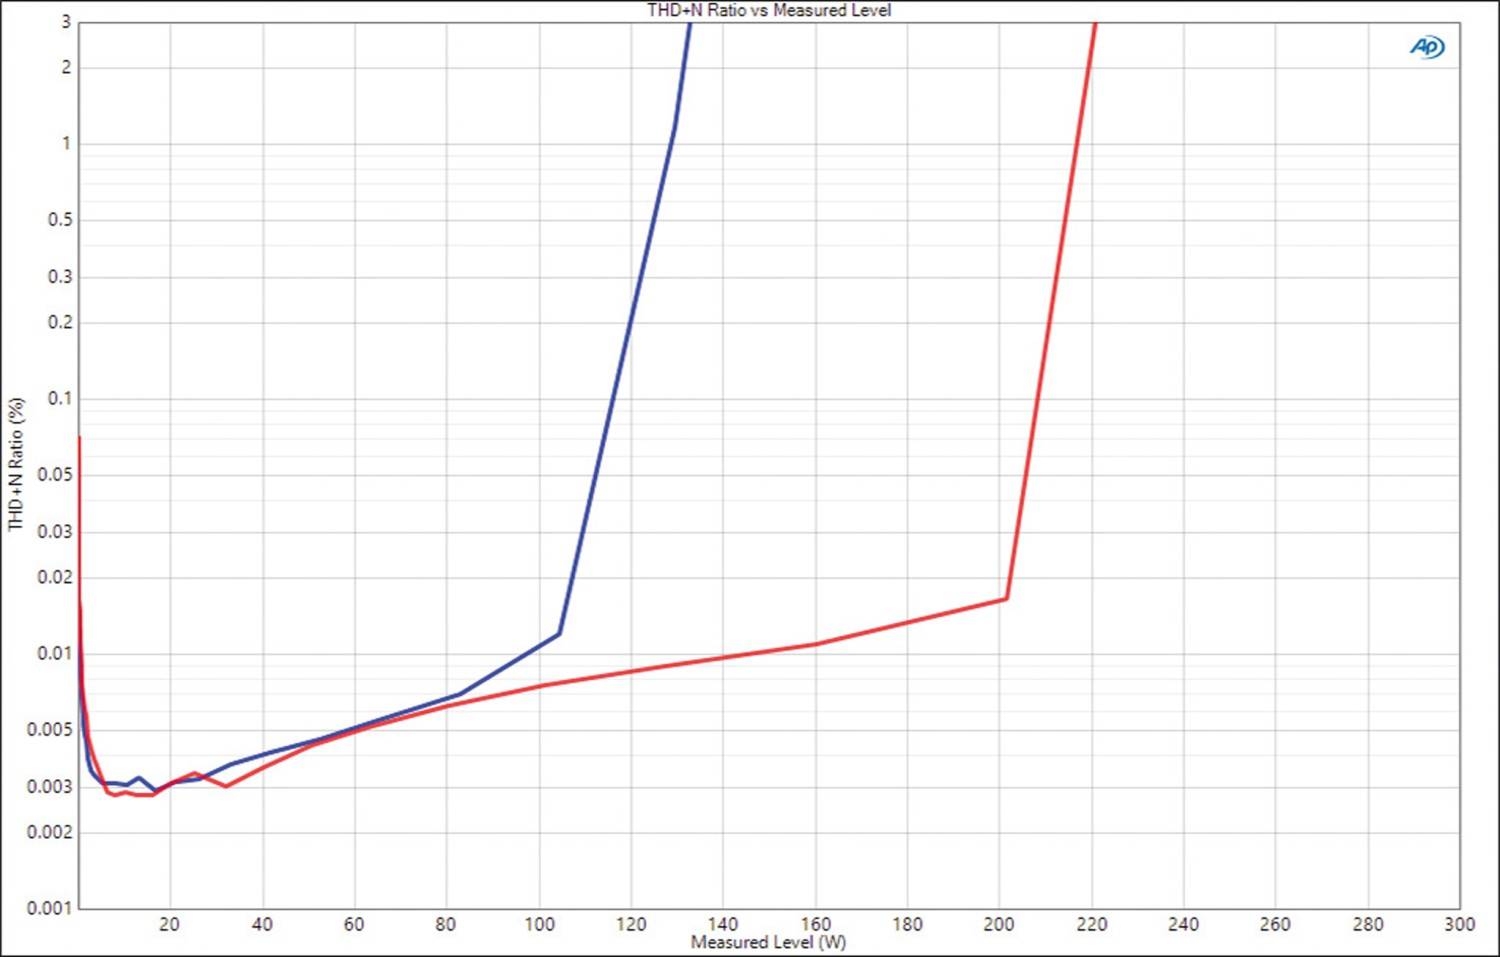Click the 'THD+N Ratio (%)' axis label
The width and height of the screenshot is (1500, 957).
(15, 464)
